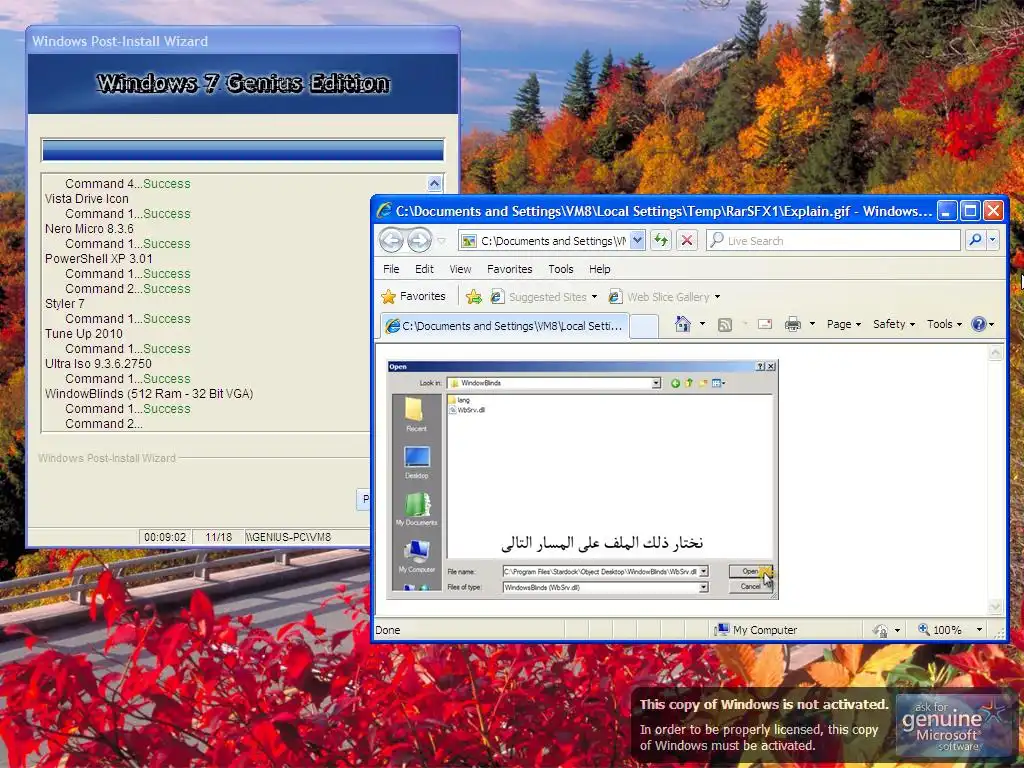Open the Suggested Sites link

point(543,297)
